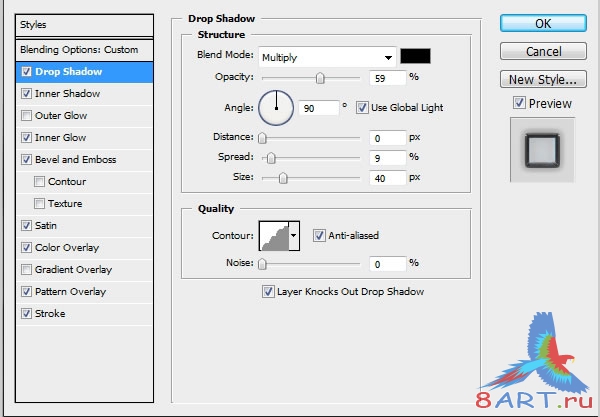Click the Distance slider handle
Image resolution: width=600 pixels, height=417 pixels.
click(262, 138)
